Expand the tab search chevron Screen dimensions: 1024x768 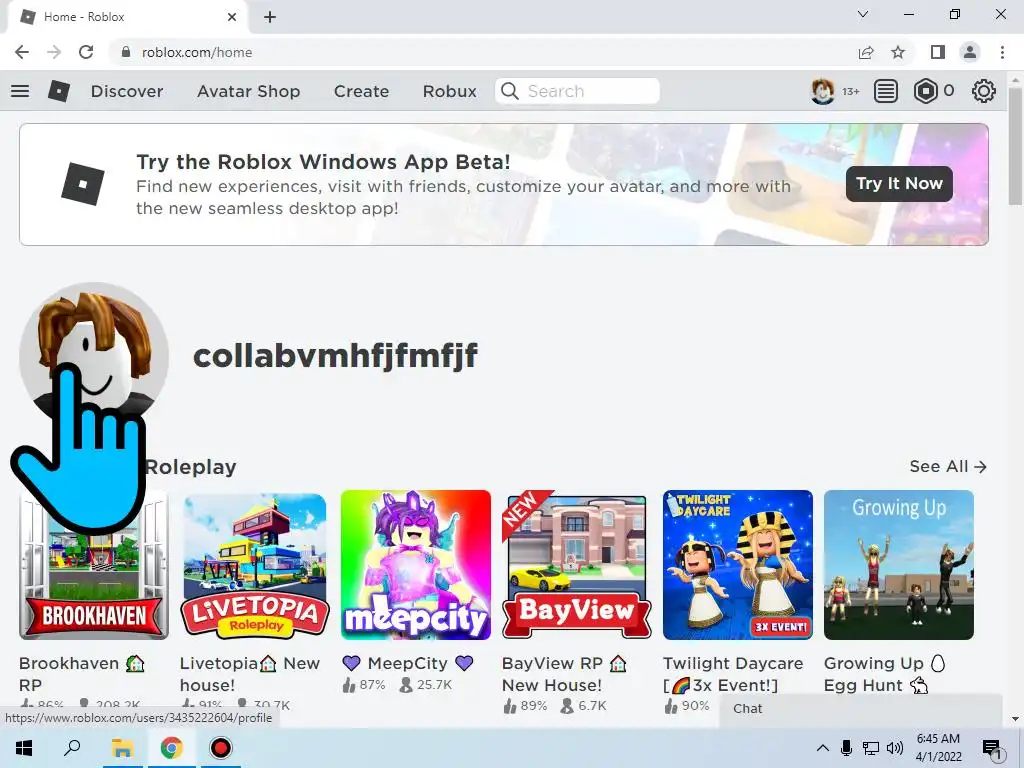(863, 14)
